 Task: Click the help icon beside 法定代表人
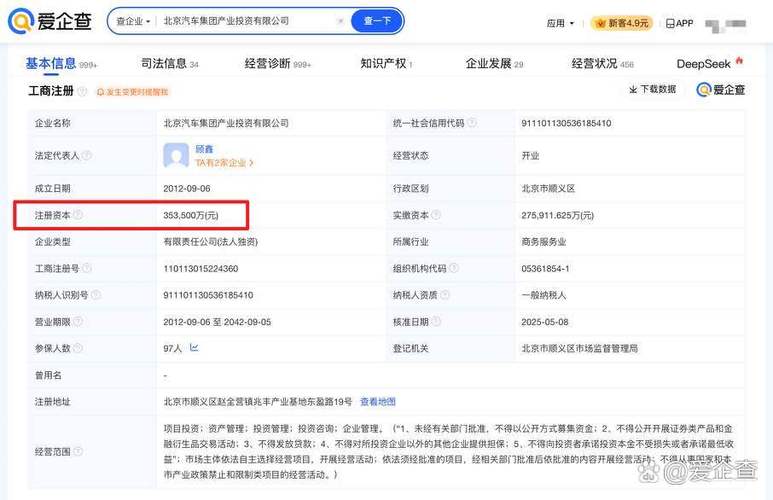(87, 155)
